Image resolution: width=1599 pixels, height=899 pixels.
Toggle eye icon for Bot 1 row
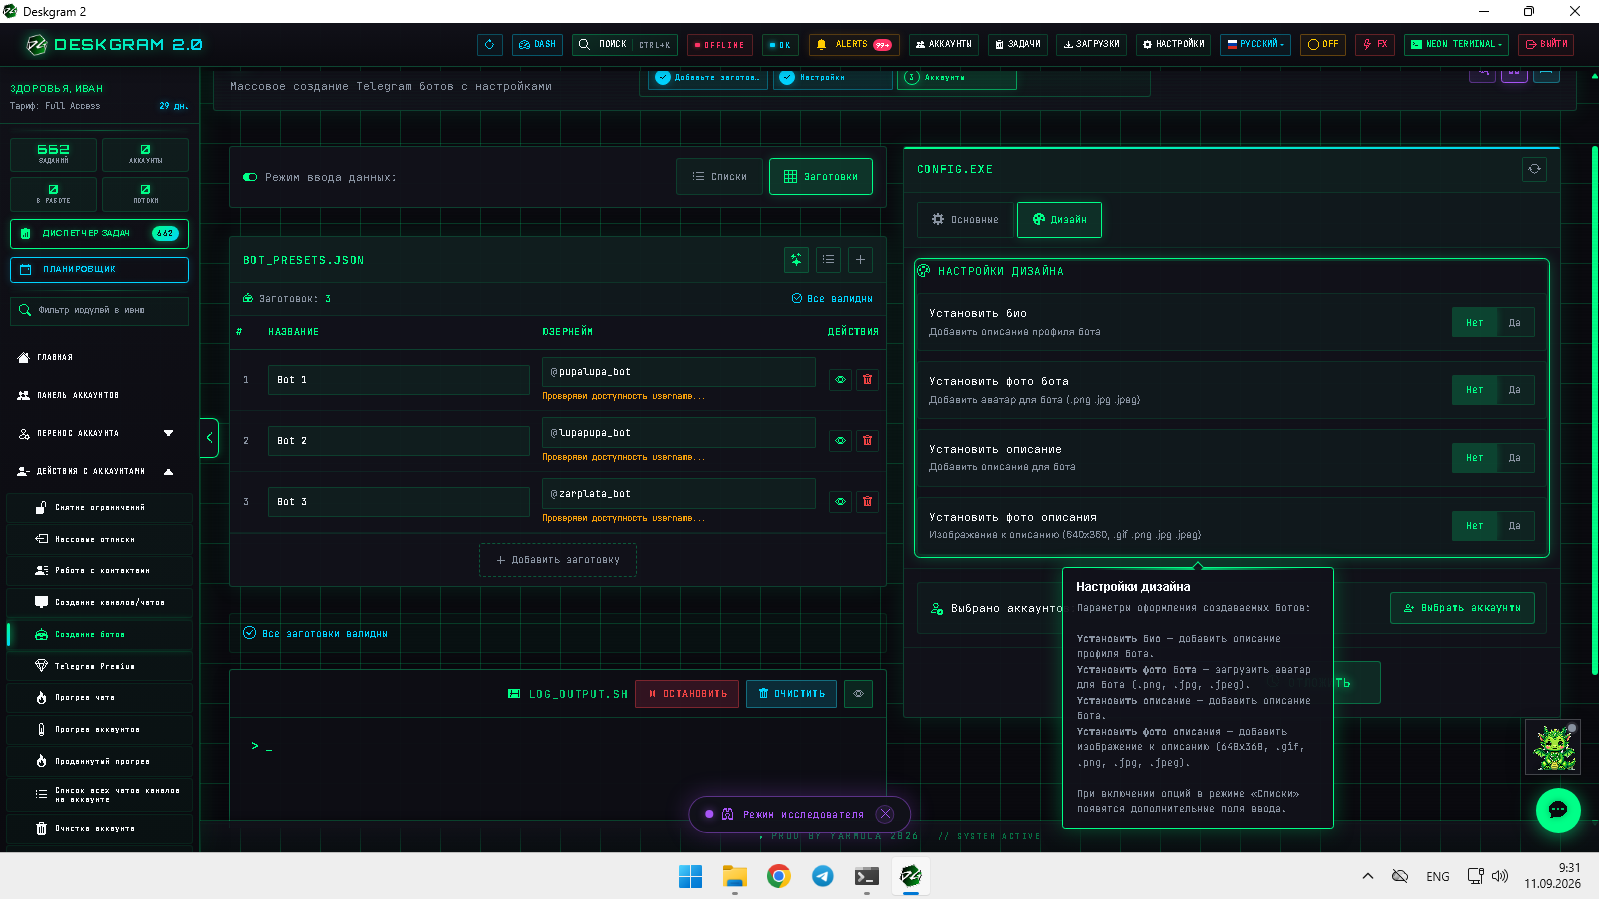840,380
